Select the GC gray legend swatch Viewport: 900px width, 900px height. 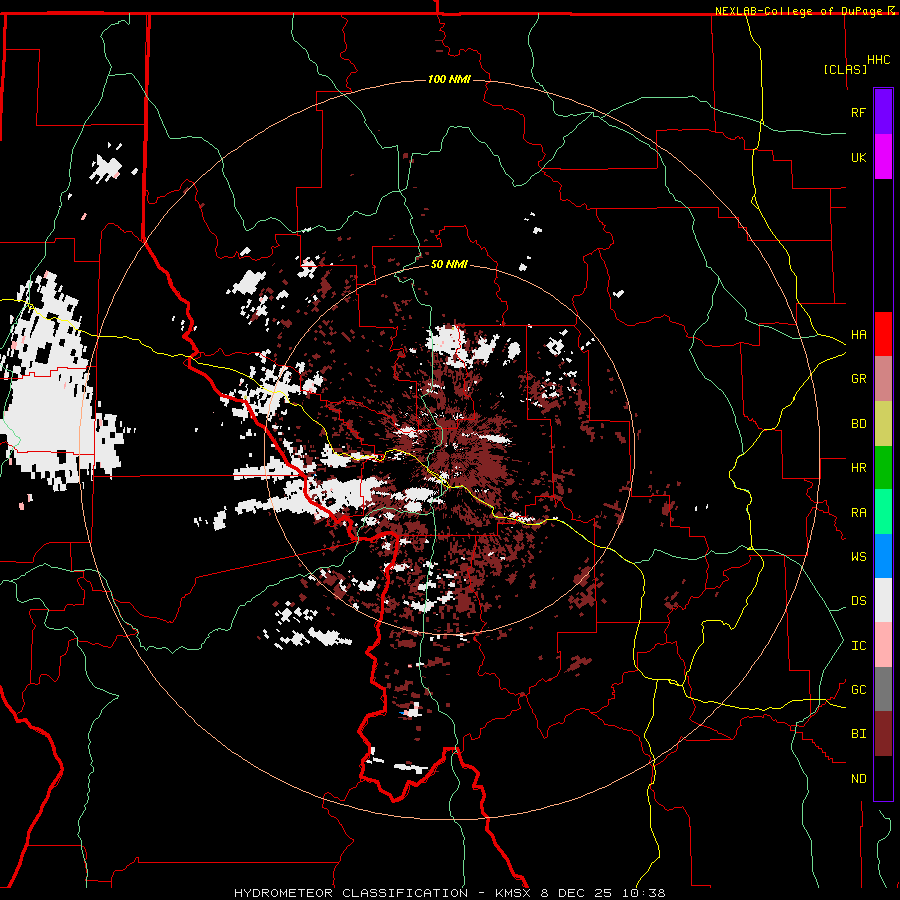(x=883, y=689)
